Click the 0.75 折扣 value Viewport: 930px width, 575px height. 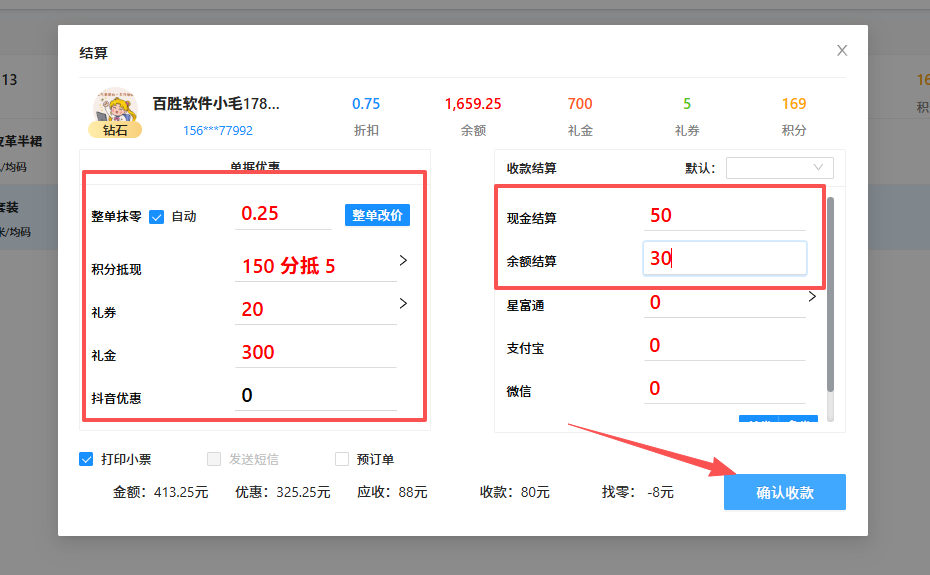(x=366, y=104)
